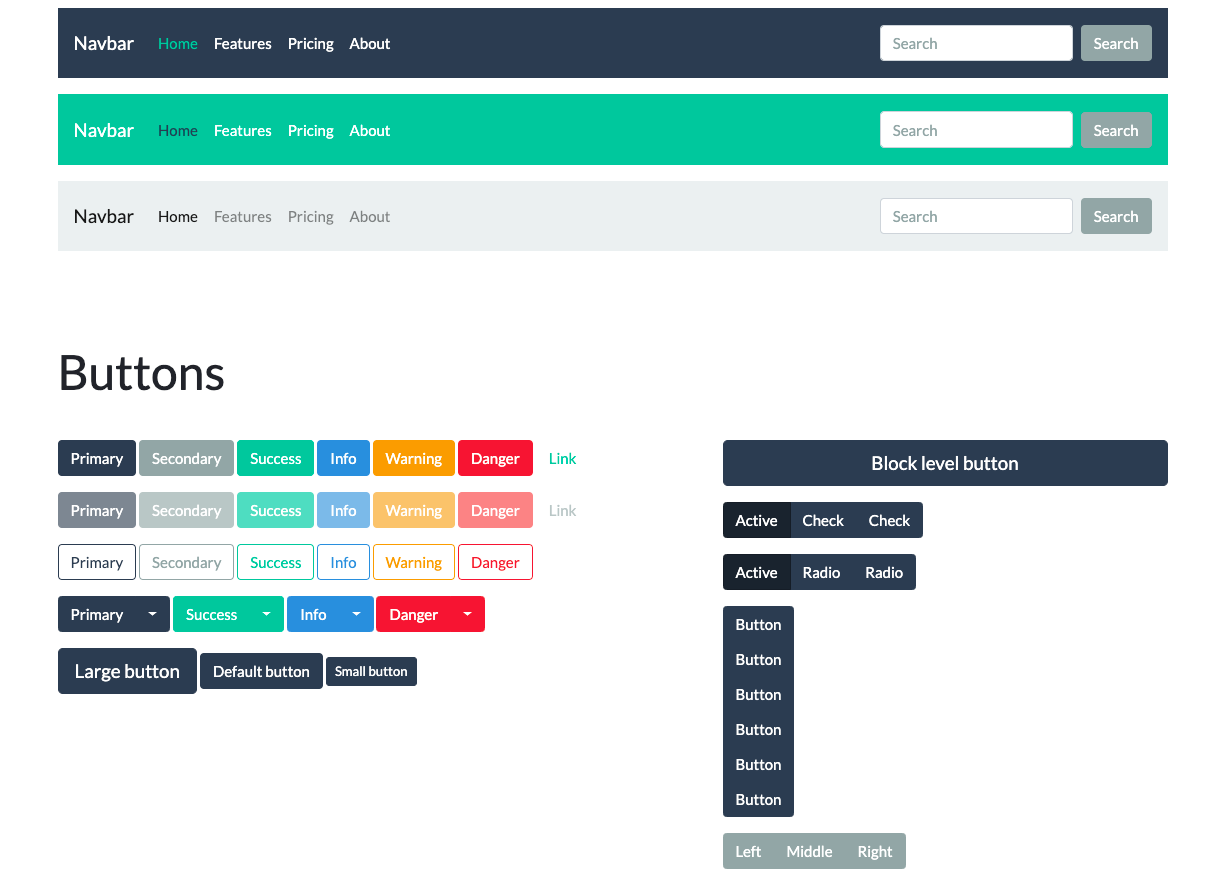This screenshot has height=875, width=1221.
Task: Open Pricing in the dark navbar
Action: (x=311, y=43)
